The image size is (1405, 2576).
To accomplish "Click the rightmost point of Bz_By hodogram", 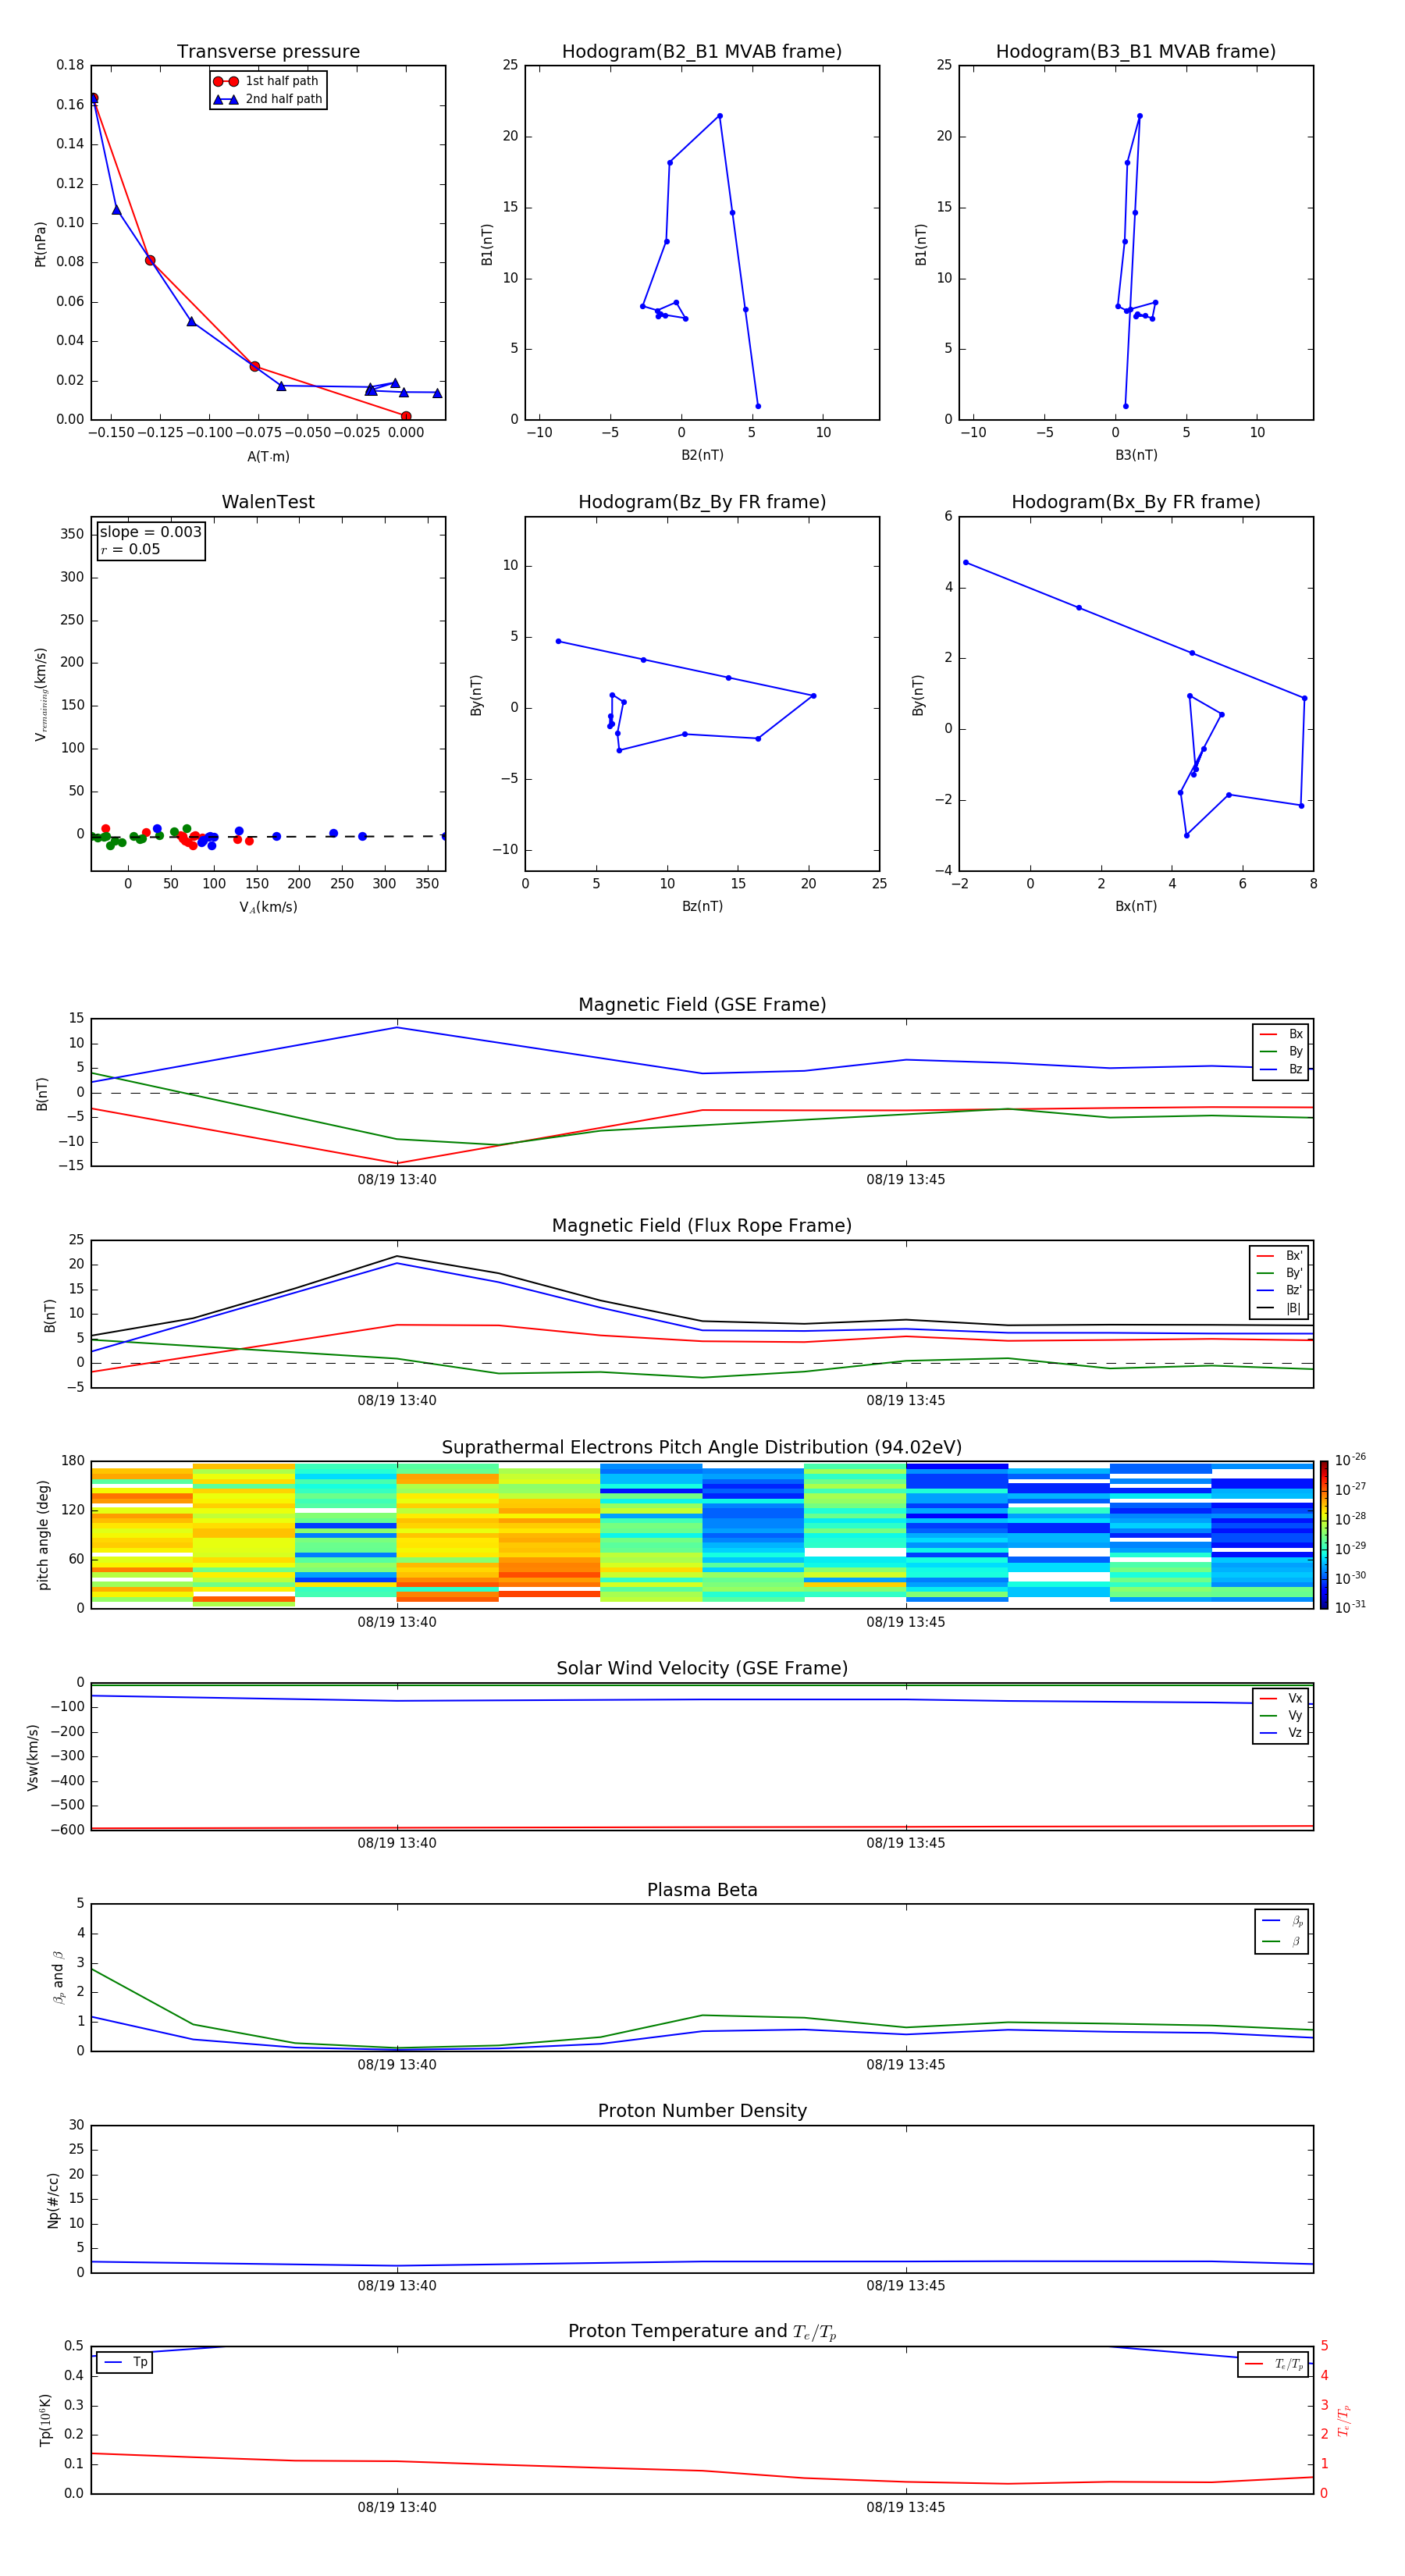I will (814, 696).
